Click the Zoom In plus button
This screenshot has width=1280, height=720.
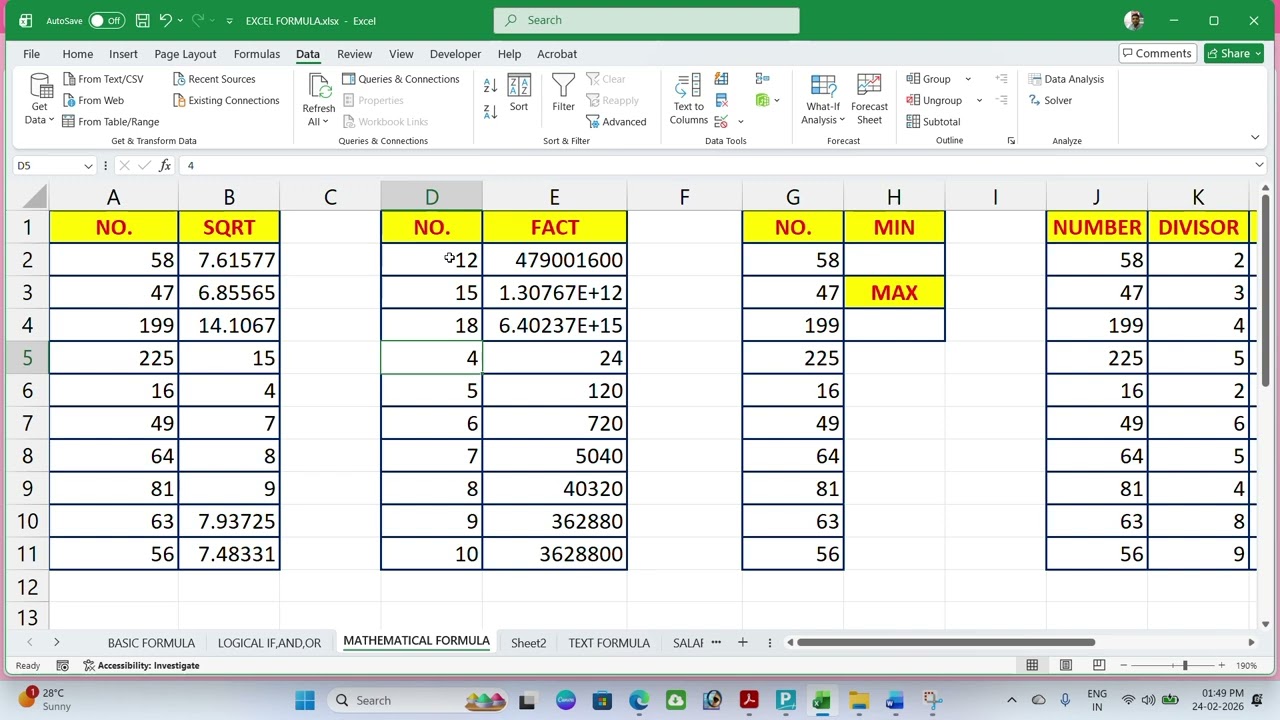1221,665
